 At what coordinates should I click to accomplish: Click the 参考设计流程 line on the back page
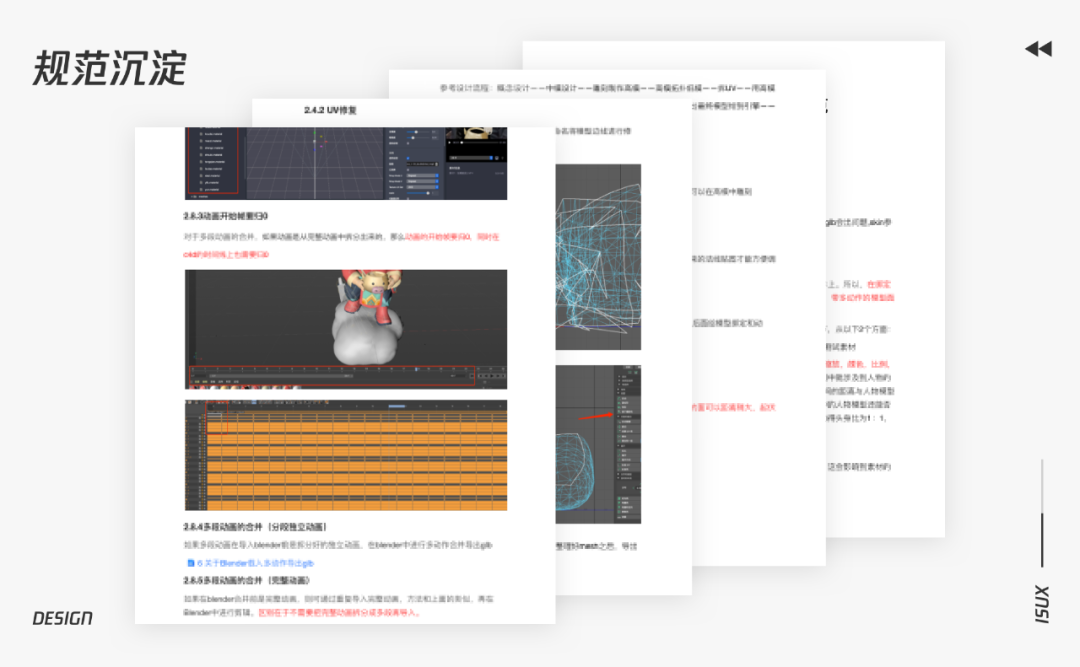pyautogui.click(x=608, y=88)
